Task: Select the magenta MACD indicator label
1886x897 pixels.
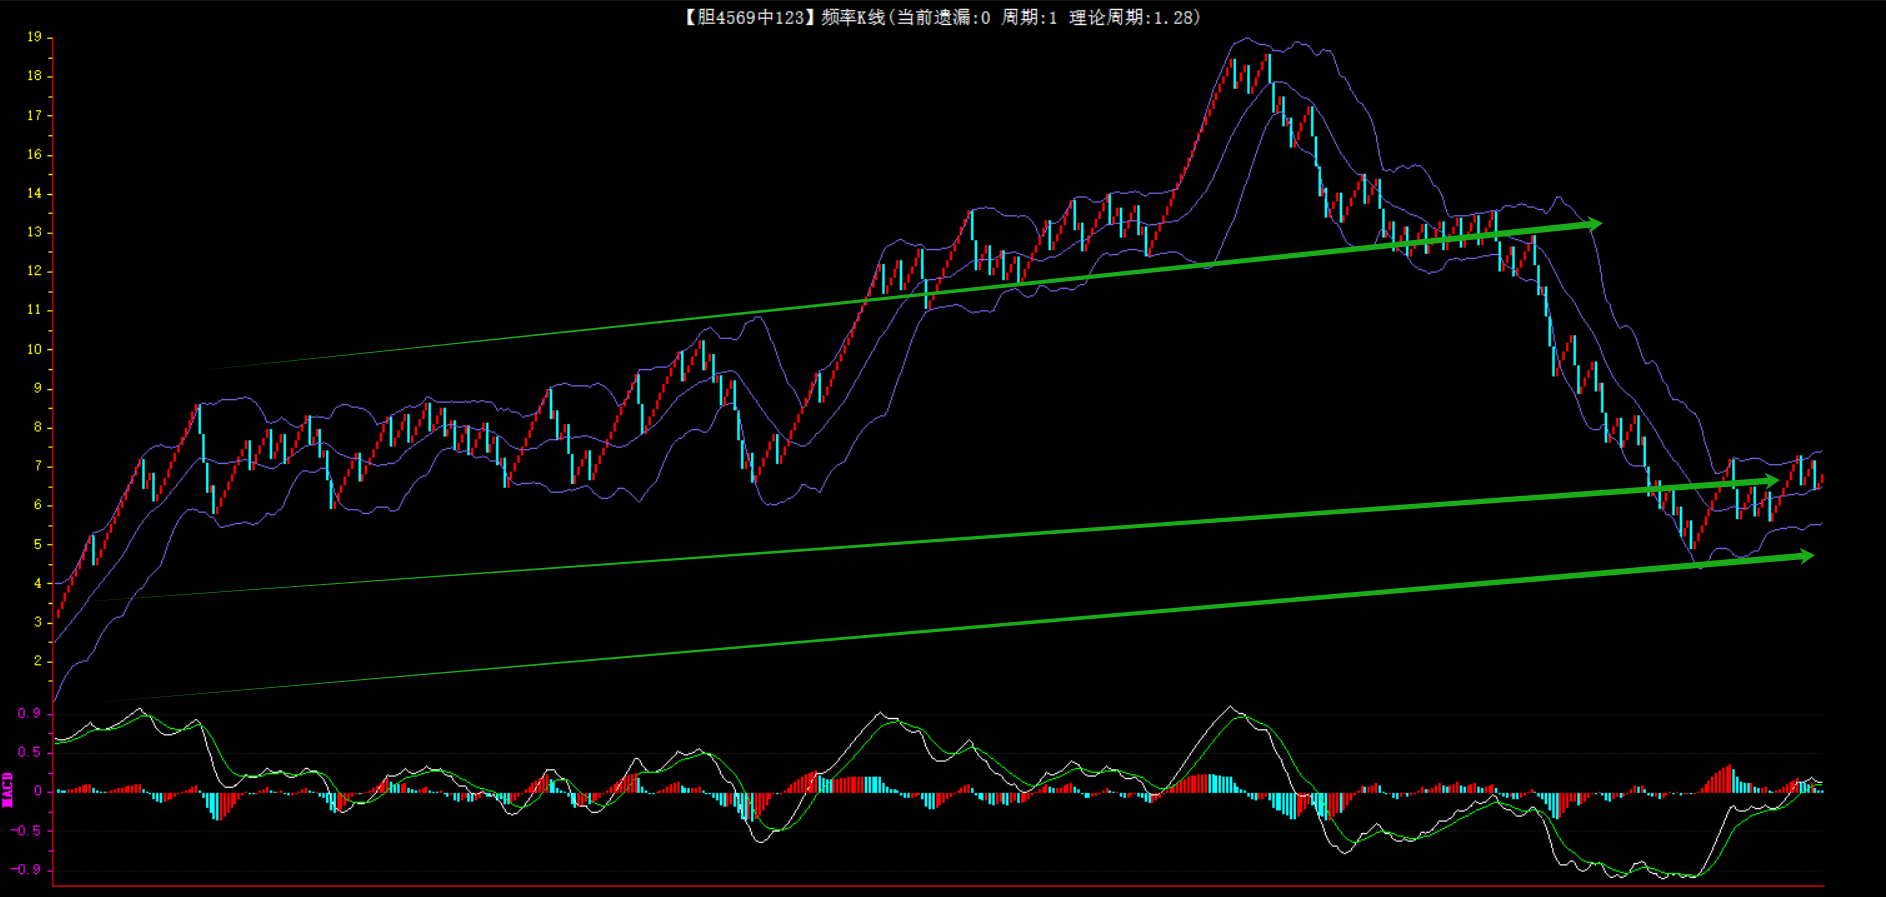Action: 8,790
